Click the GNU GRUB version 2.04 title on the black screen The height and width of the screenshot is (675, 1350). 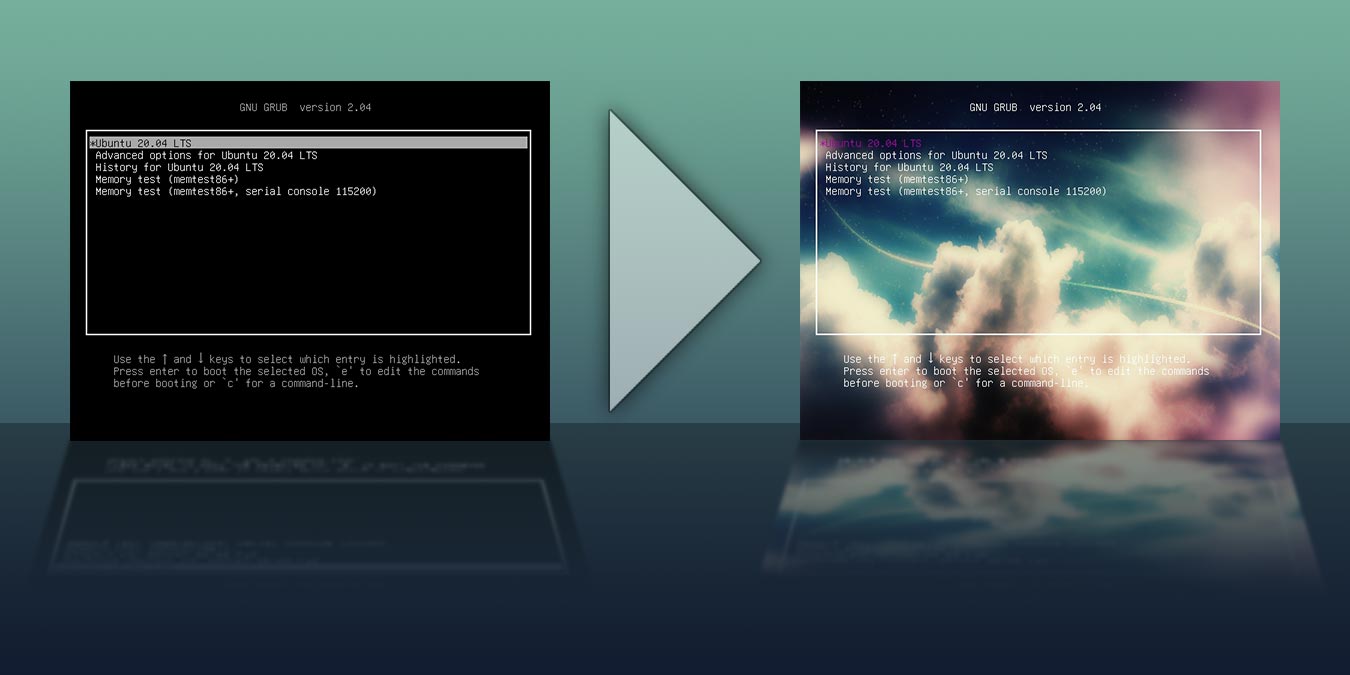[305, 107]
